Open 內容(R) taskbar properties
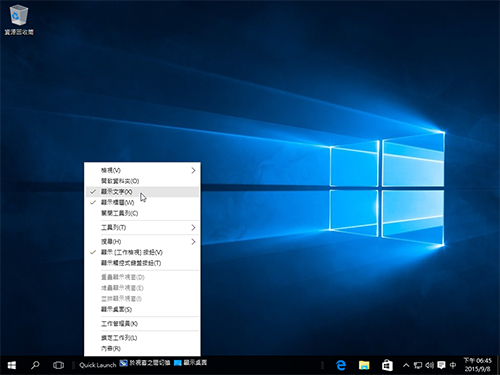 [142, 348]
